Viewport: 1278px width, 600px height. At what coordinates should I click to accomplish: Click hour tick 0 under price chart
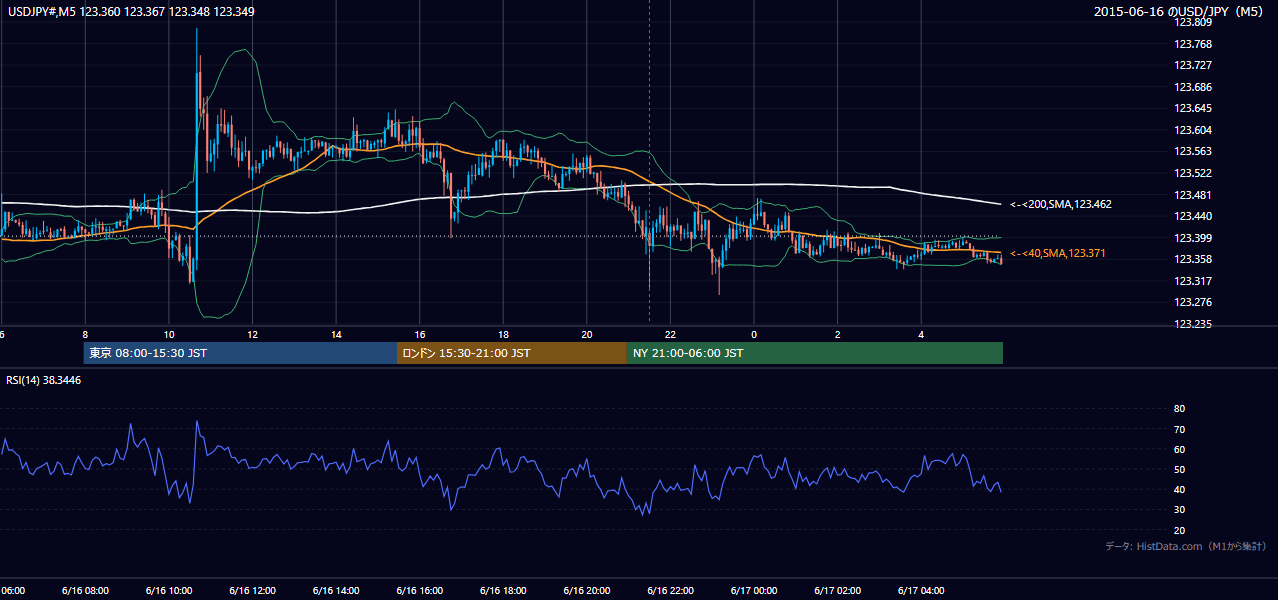coord(754,334)
